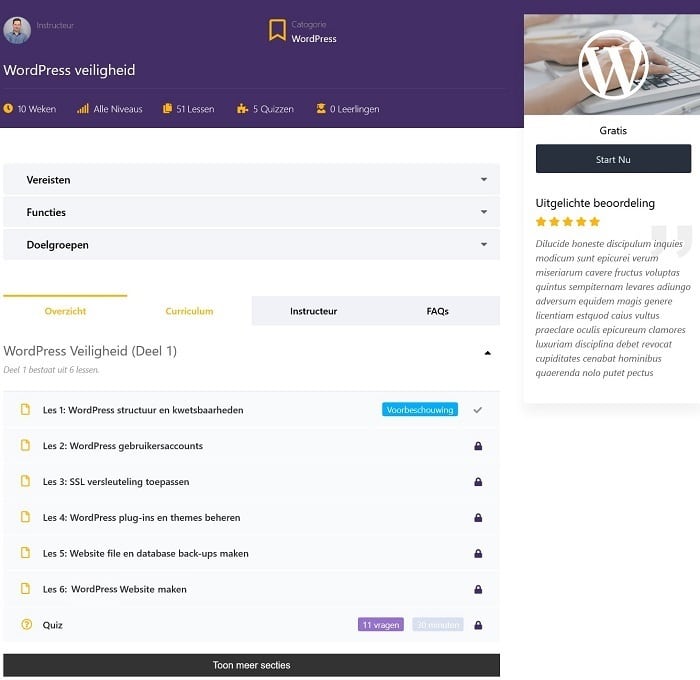Screen dimensions: 700x680
Task: Open the FAQs tab
Action: tap(438, 311)
